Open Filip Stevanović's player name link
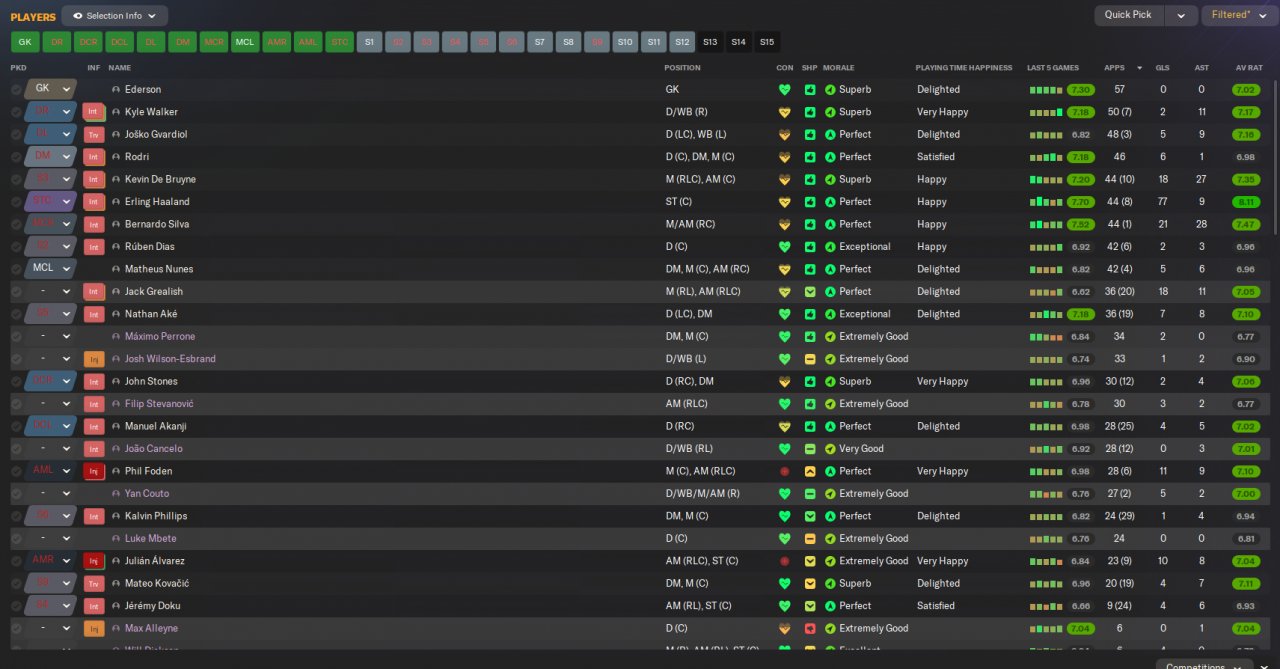This screenshot has width=1280, height=669. click(x=159, y=404)
